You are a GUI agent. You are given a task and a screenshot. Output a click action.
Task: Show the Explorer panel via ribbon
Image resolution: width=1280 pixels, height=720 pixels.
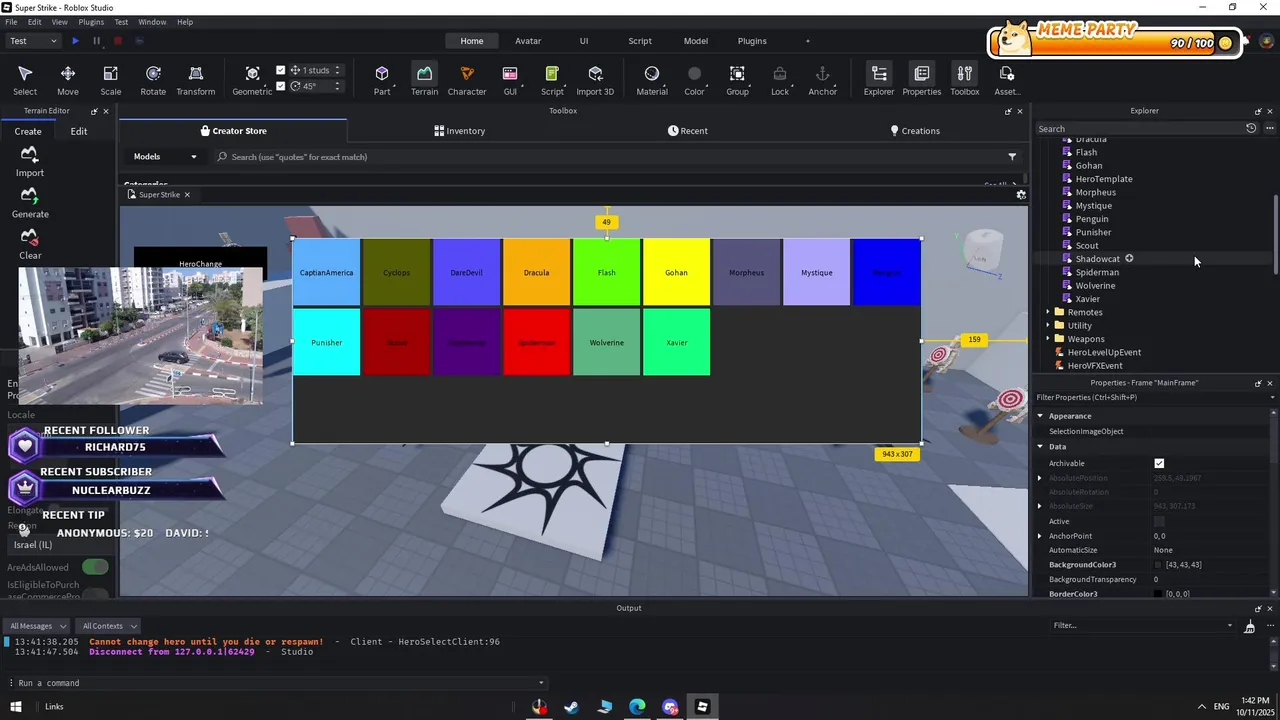pos(879,80)
